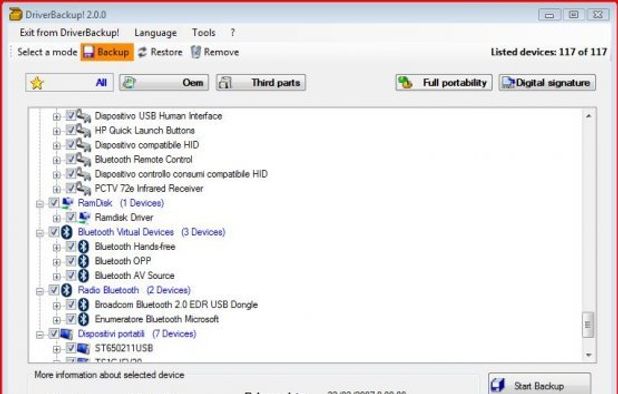Viewport: 618px width, 394px height.
Task: Click the device list scrollbar thumb
Action: pyautogui.click(x=588, y=325)
